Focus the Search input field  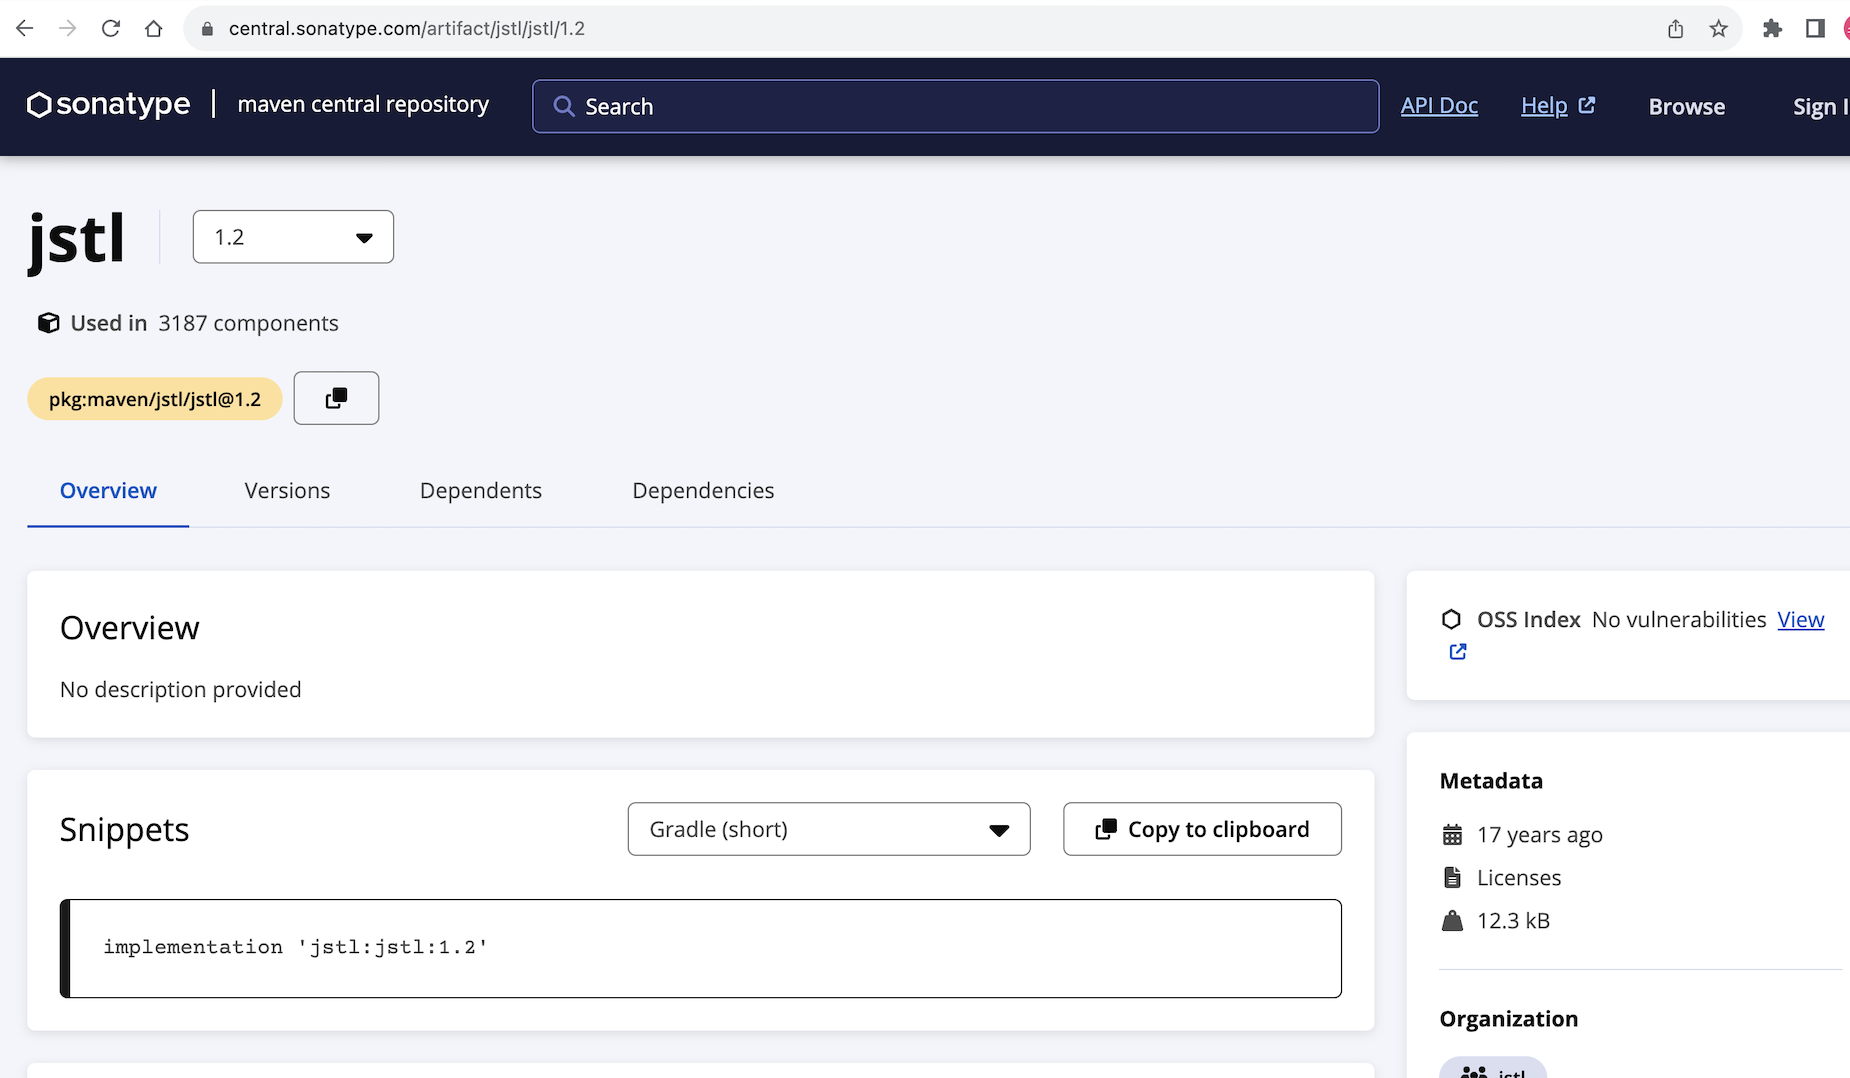point(955,106)
